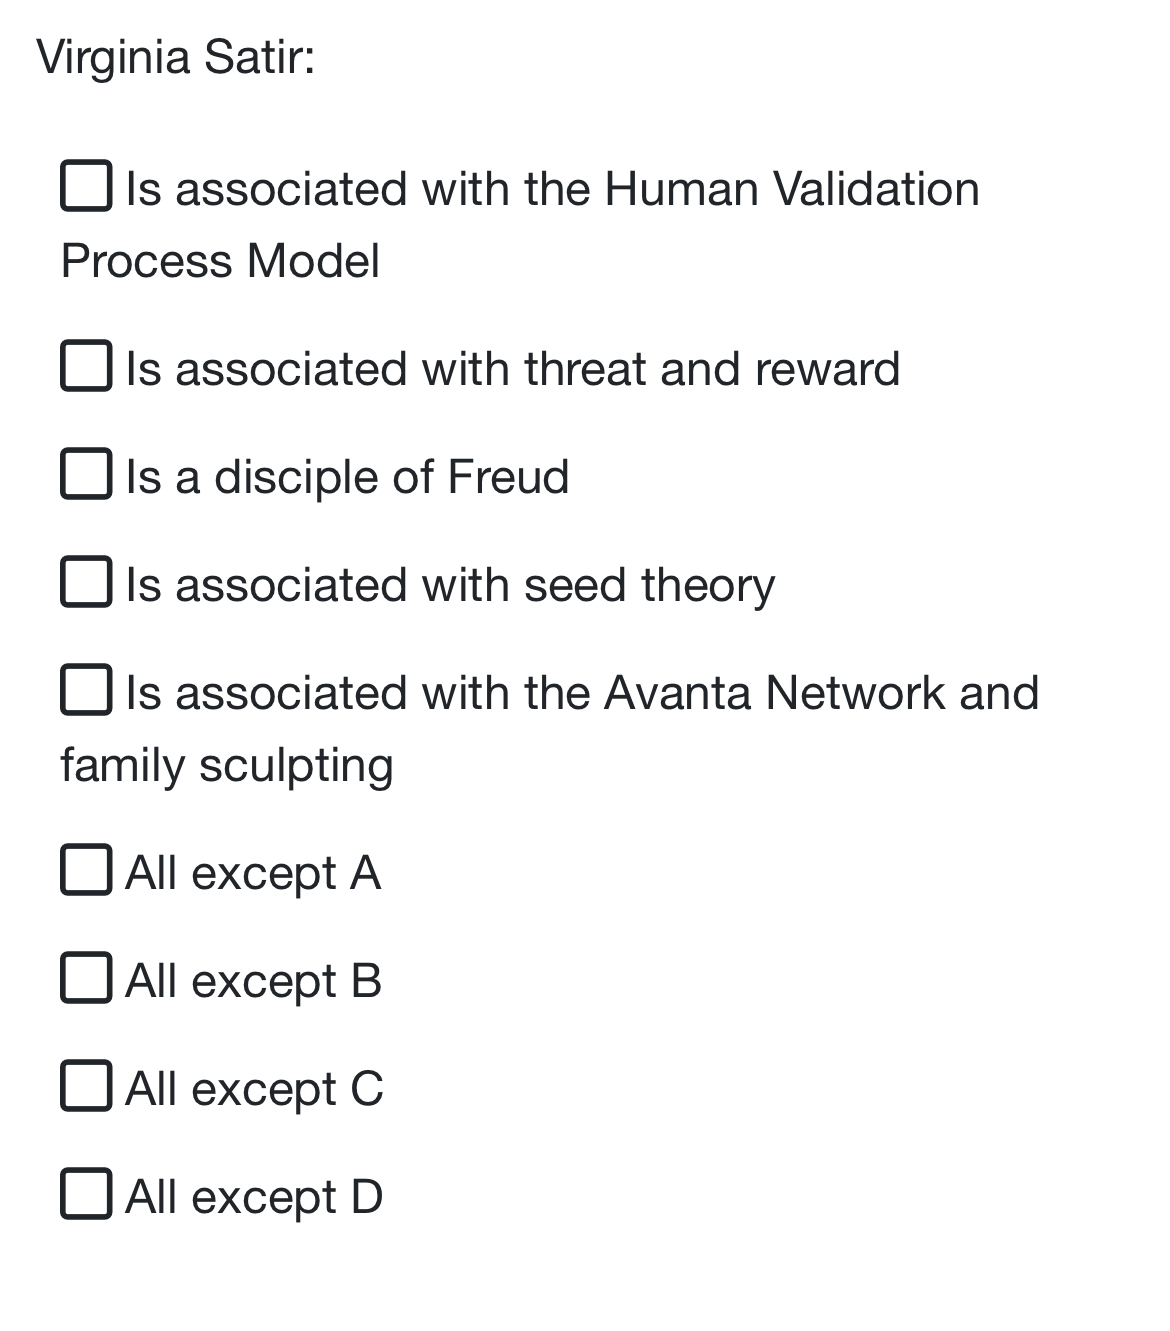Uncheck the seed theory checkbox
This screenshot has height=1331, width=1170.
click(x=87, y=584)
